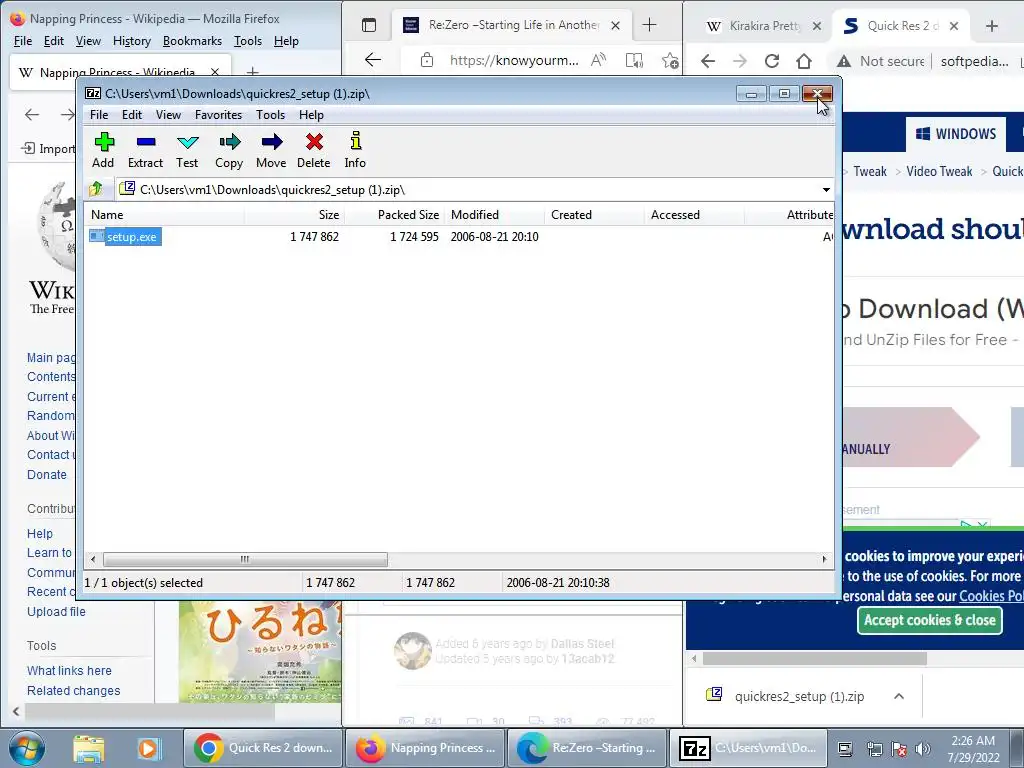Click the left scroll arrow in 7-Zip list
This screenshot has width=1024, height=768.
point(93,560)
